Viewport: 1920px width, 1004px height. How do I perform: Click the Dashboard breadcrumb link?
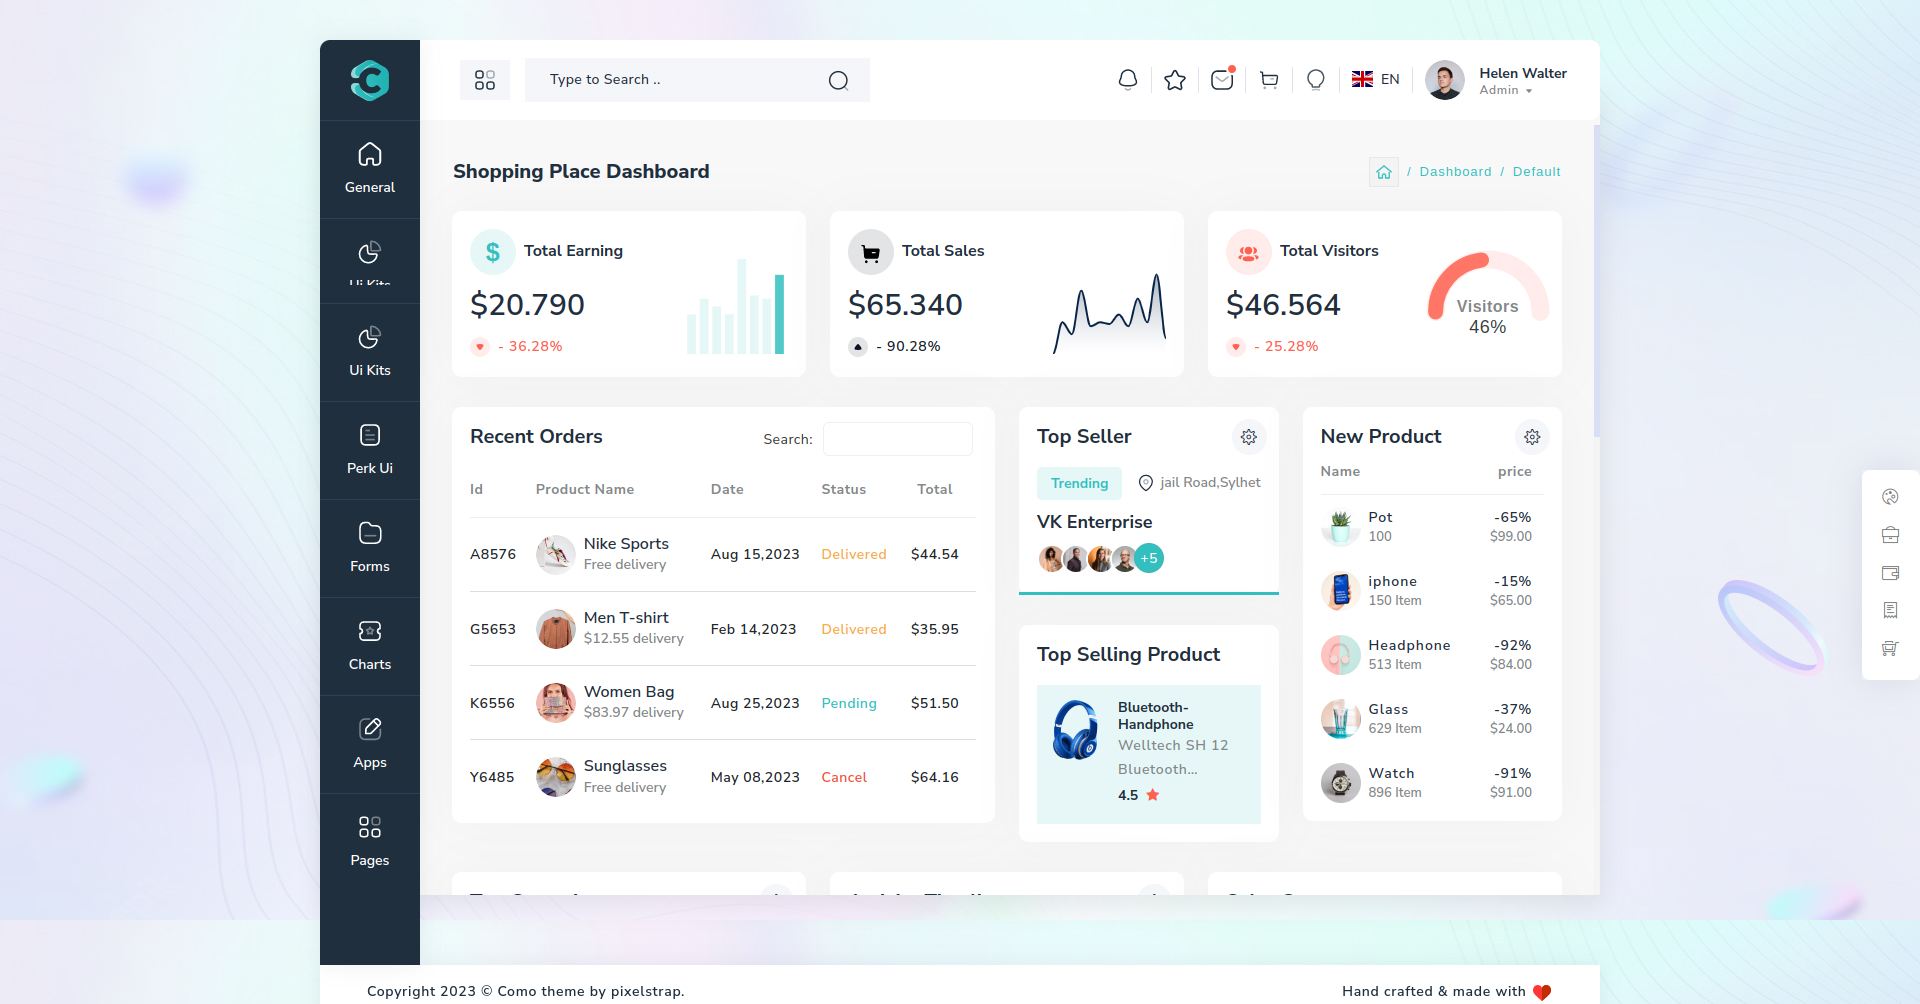1455,172
